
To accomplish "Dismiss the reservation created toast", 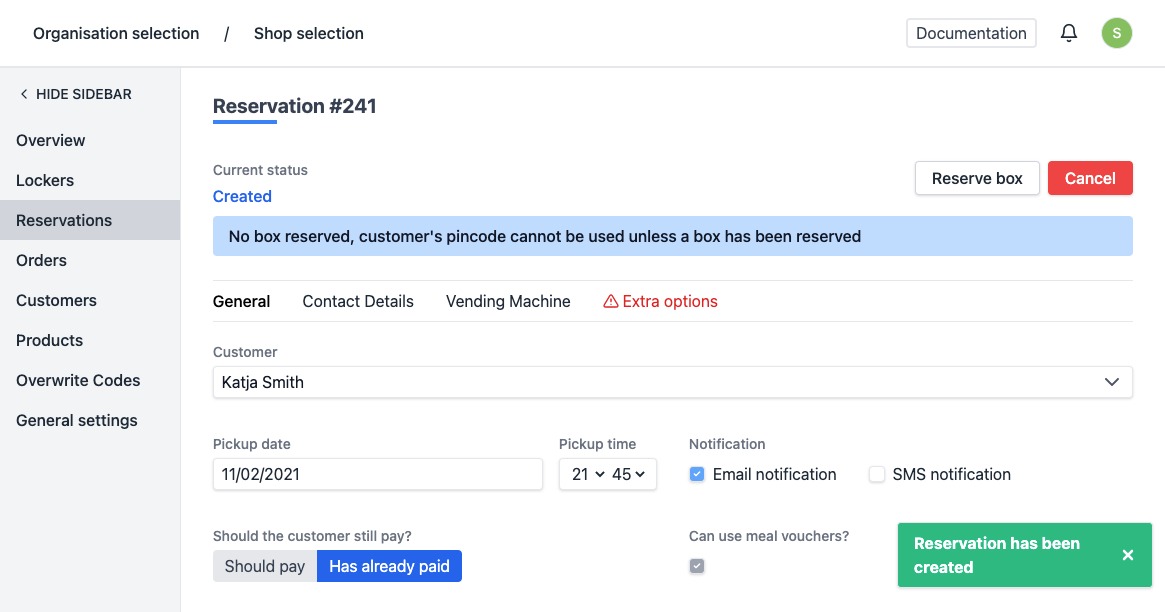I will point(1127,555).
